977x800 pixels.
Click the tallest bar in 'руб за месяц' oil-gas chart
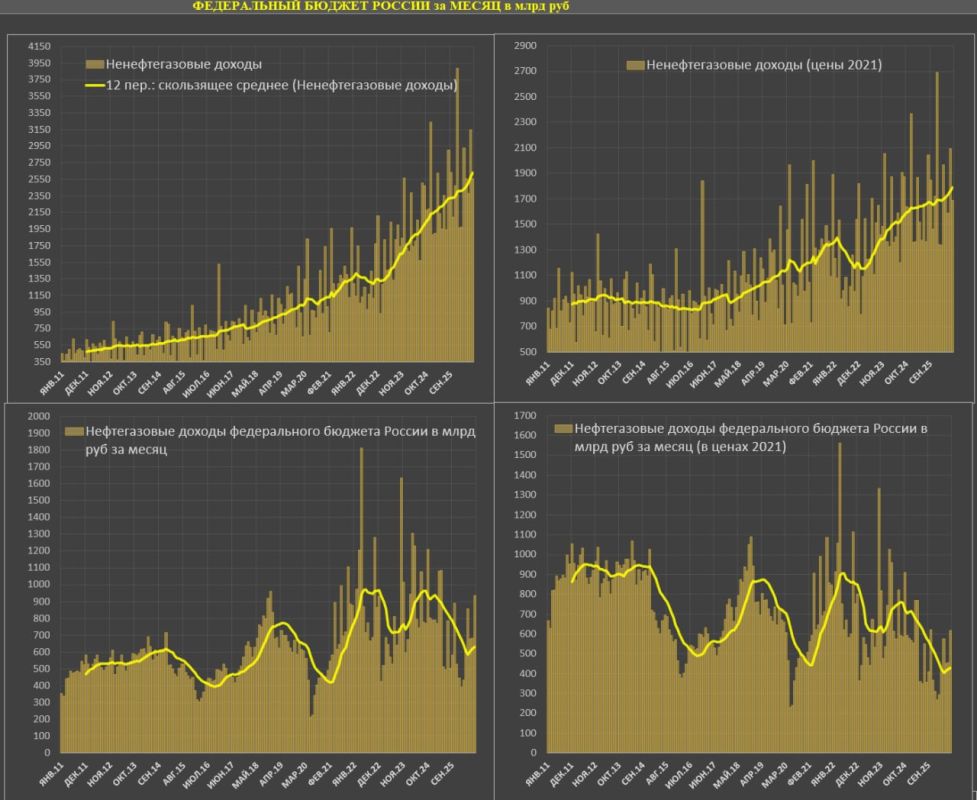tap(361, 600)
